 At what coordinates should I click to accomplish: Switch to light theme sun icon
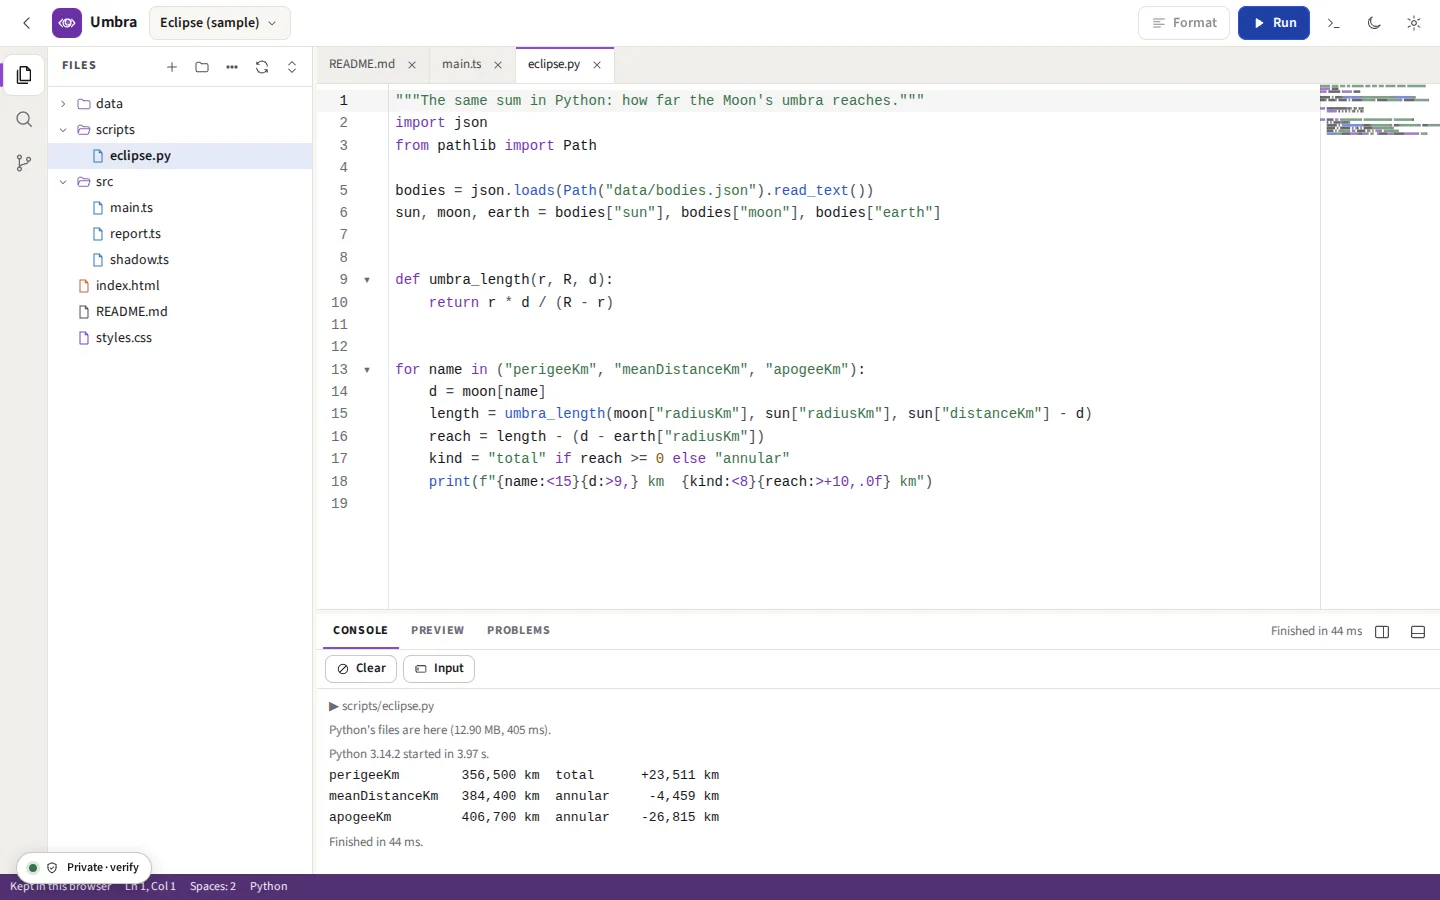click(1414, 23)
